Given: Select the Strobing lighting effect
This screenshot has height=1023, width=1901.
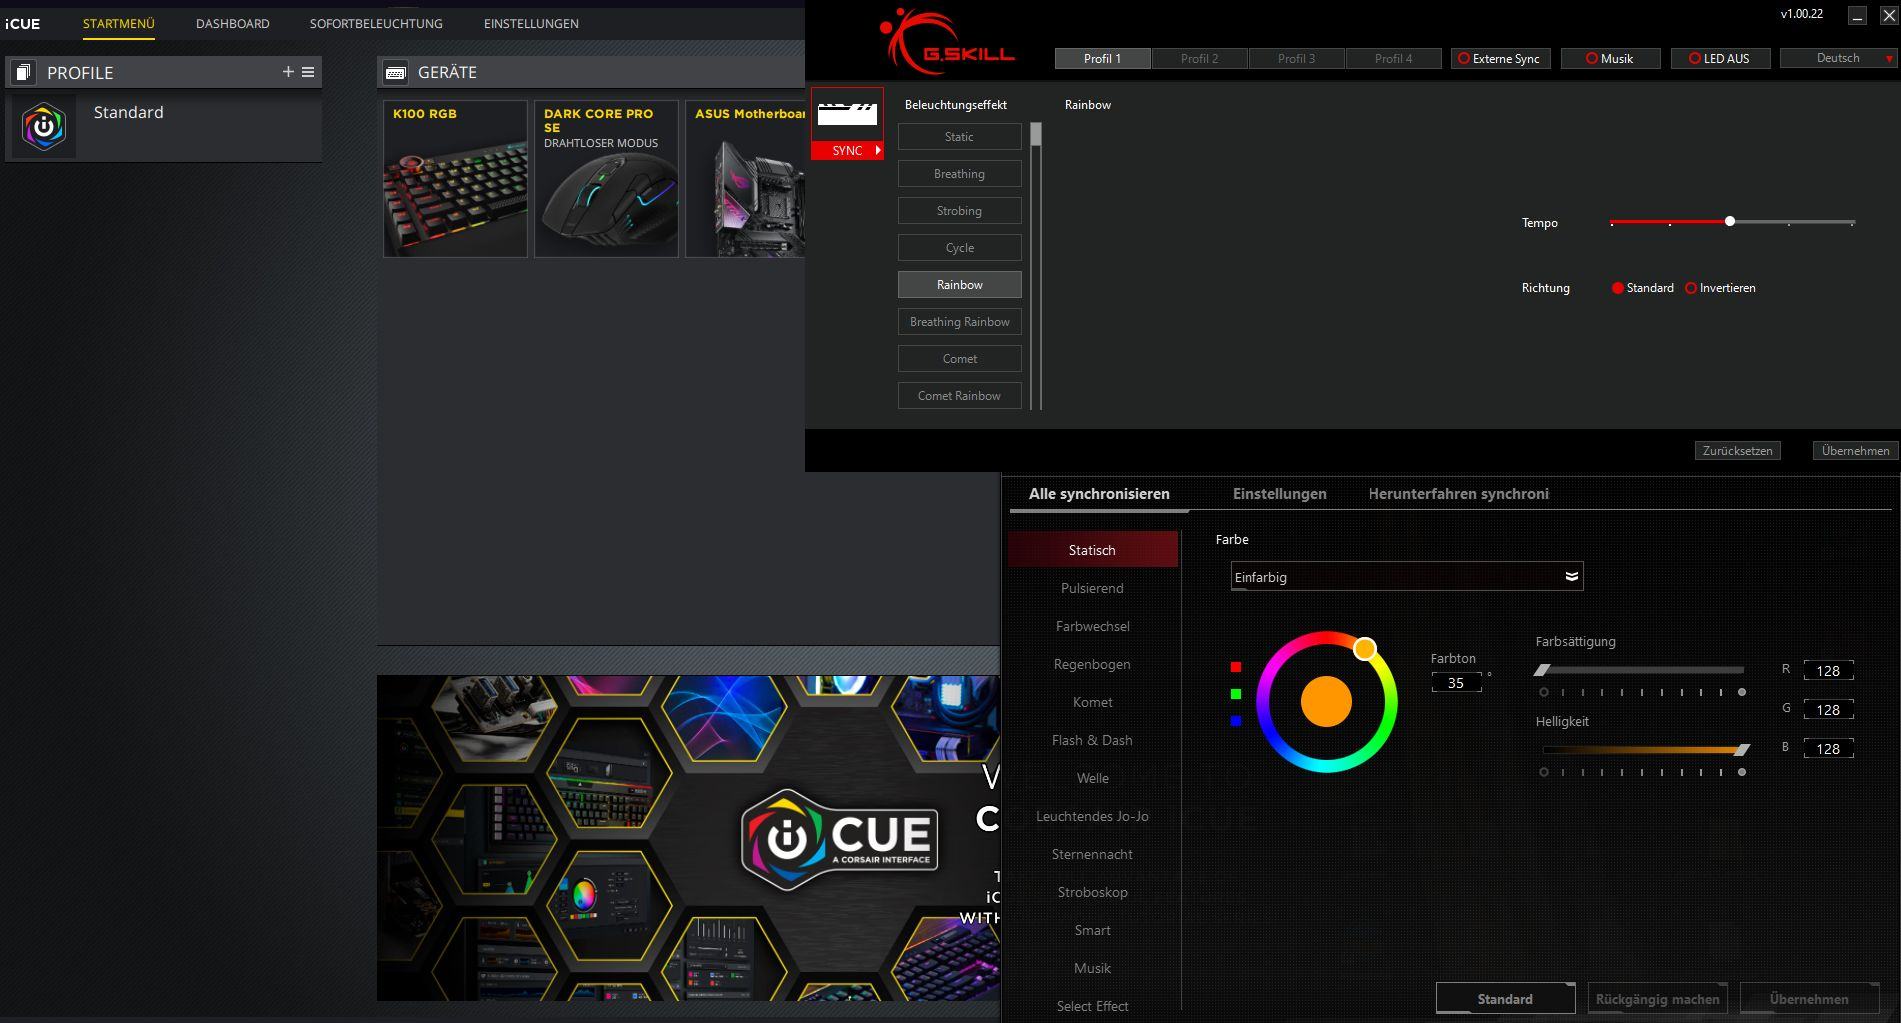Looking at the screenshot, I should coord(959,211).
